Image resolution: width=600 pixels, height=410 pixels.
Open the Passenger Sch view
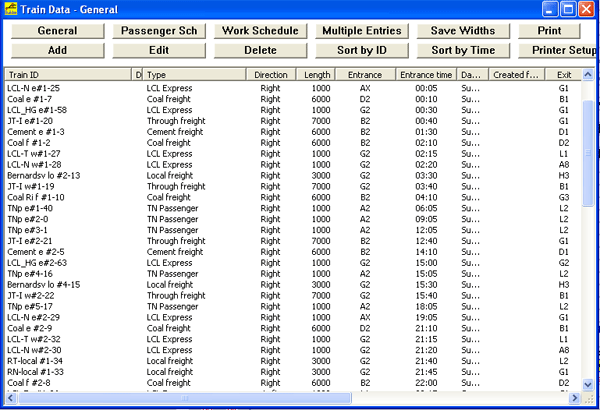click(159, 31)
